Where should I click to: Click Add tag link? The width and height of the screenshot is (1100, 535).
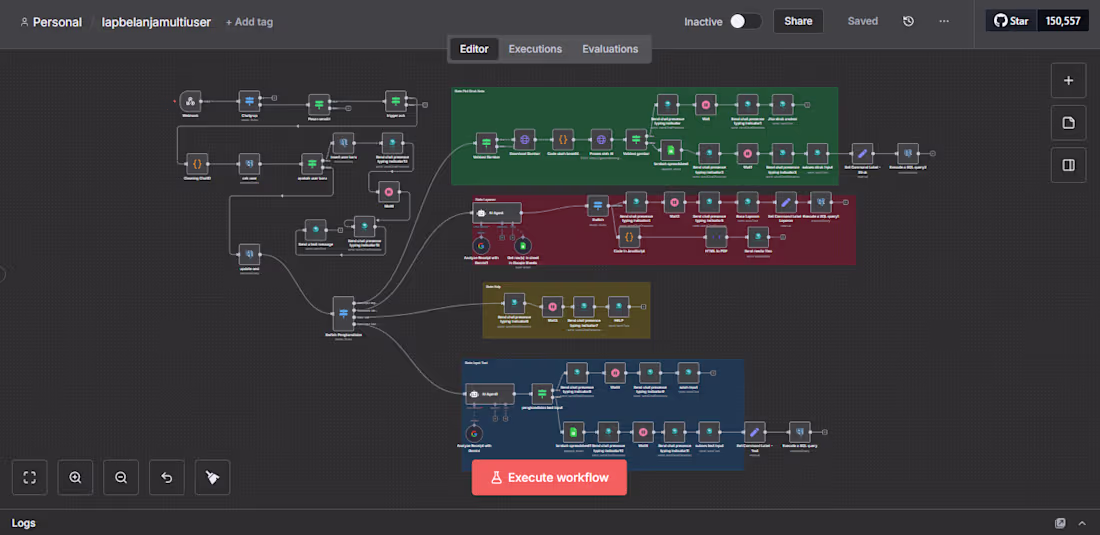click(x=249, y=22)
